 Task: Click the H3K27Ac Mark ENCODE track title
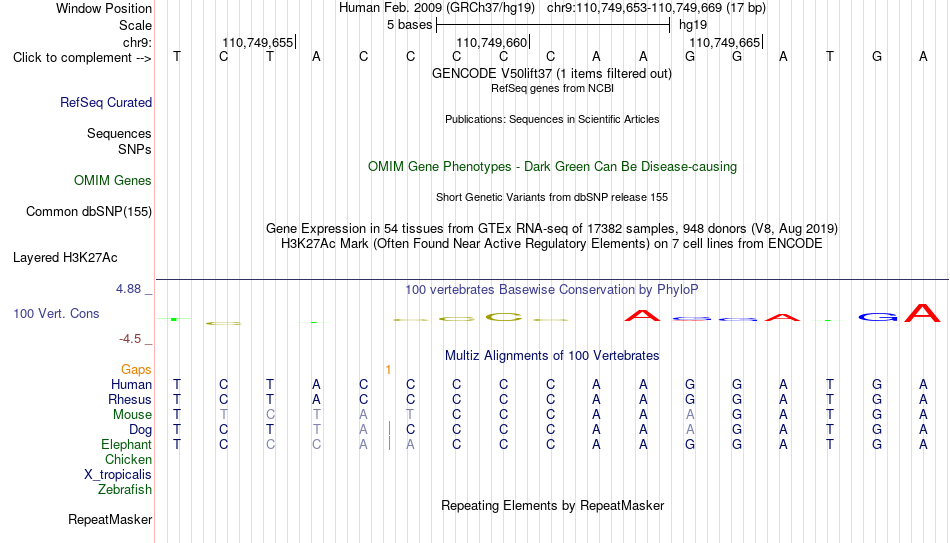552,244
